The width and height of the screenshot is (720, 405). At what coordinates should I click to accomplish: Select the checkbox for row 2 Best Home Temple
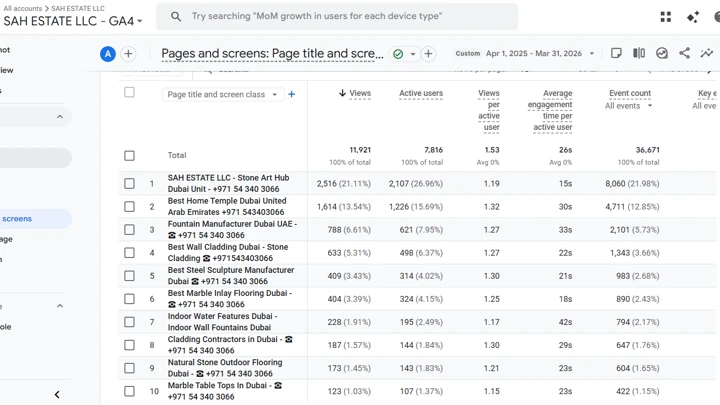(x=129, y=207)
